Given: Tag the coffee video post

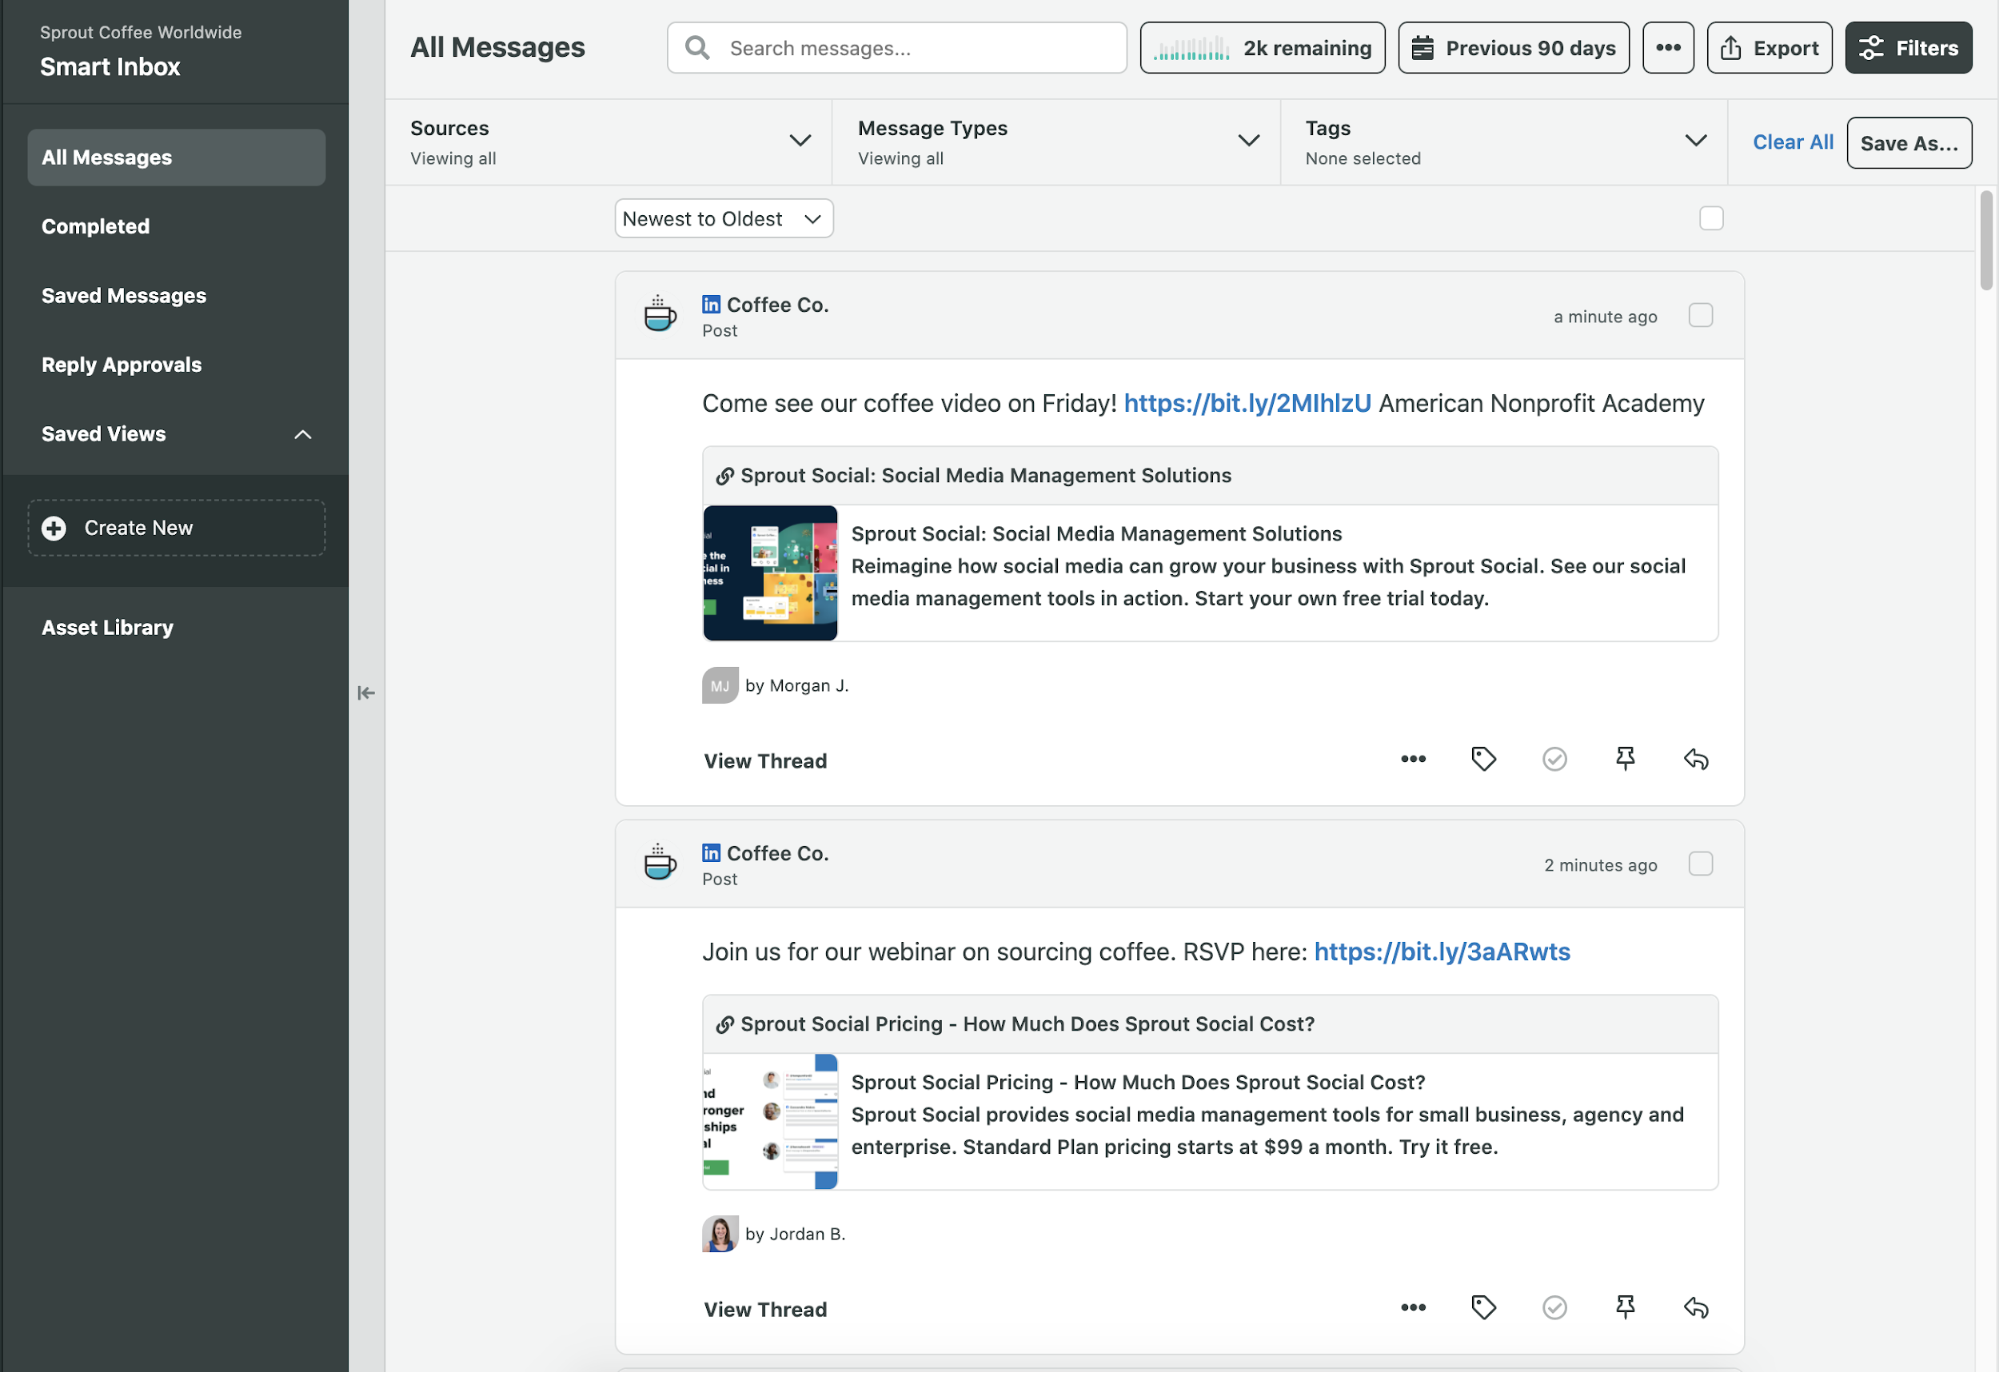Looking at the screenshot, I should pos(1484,759).
